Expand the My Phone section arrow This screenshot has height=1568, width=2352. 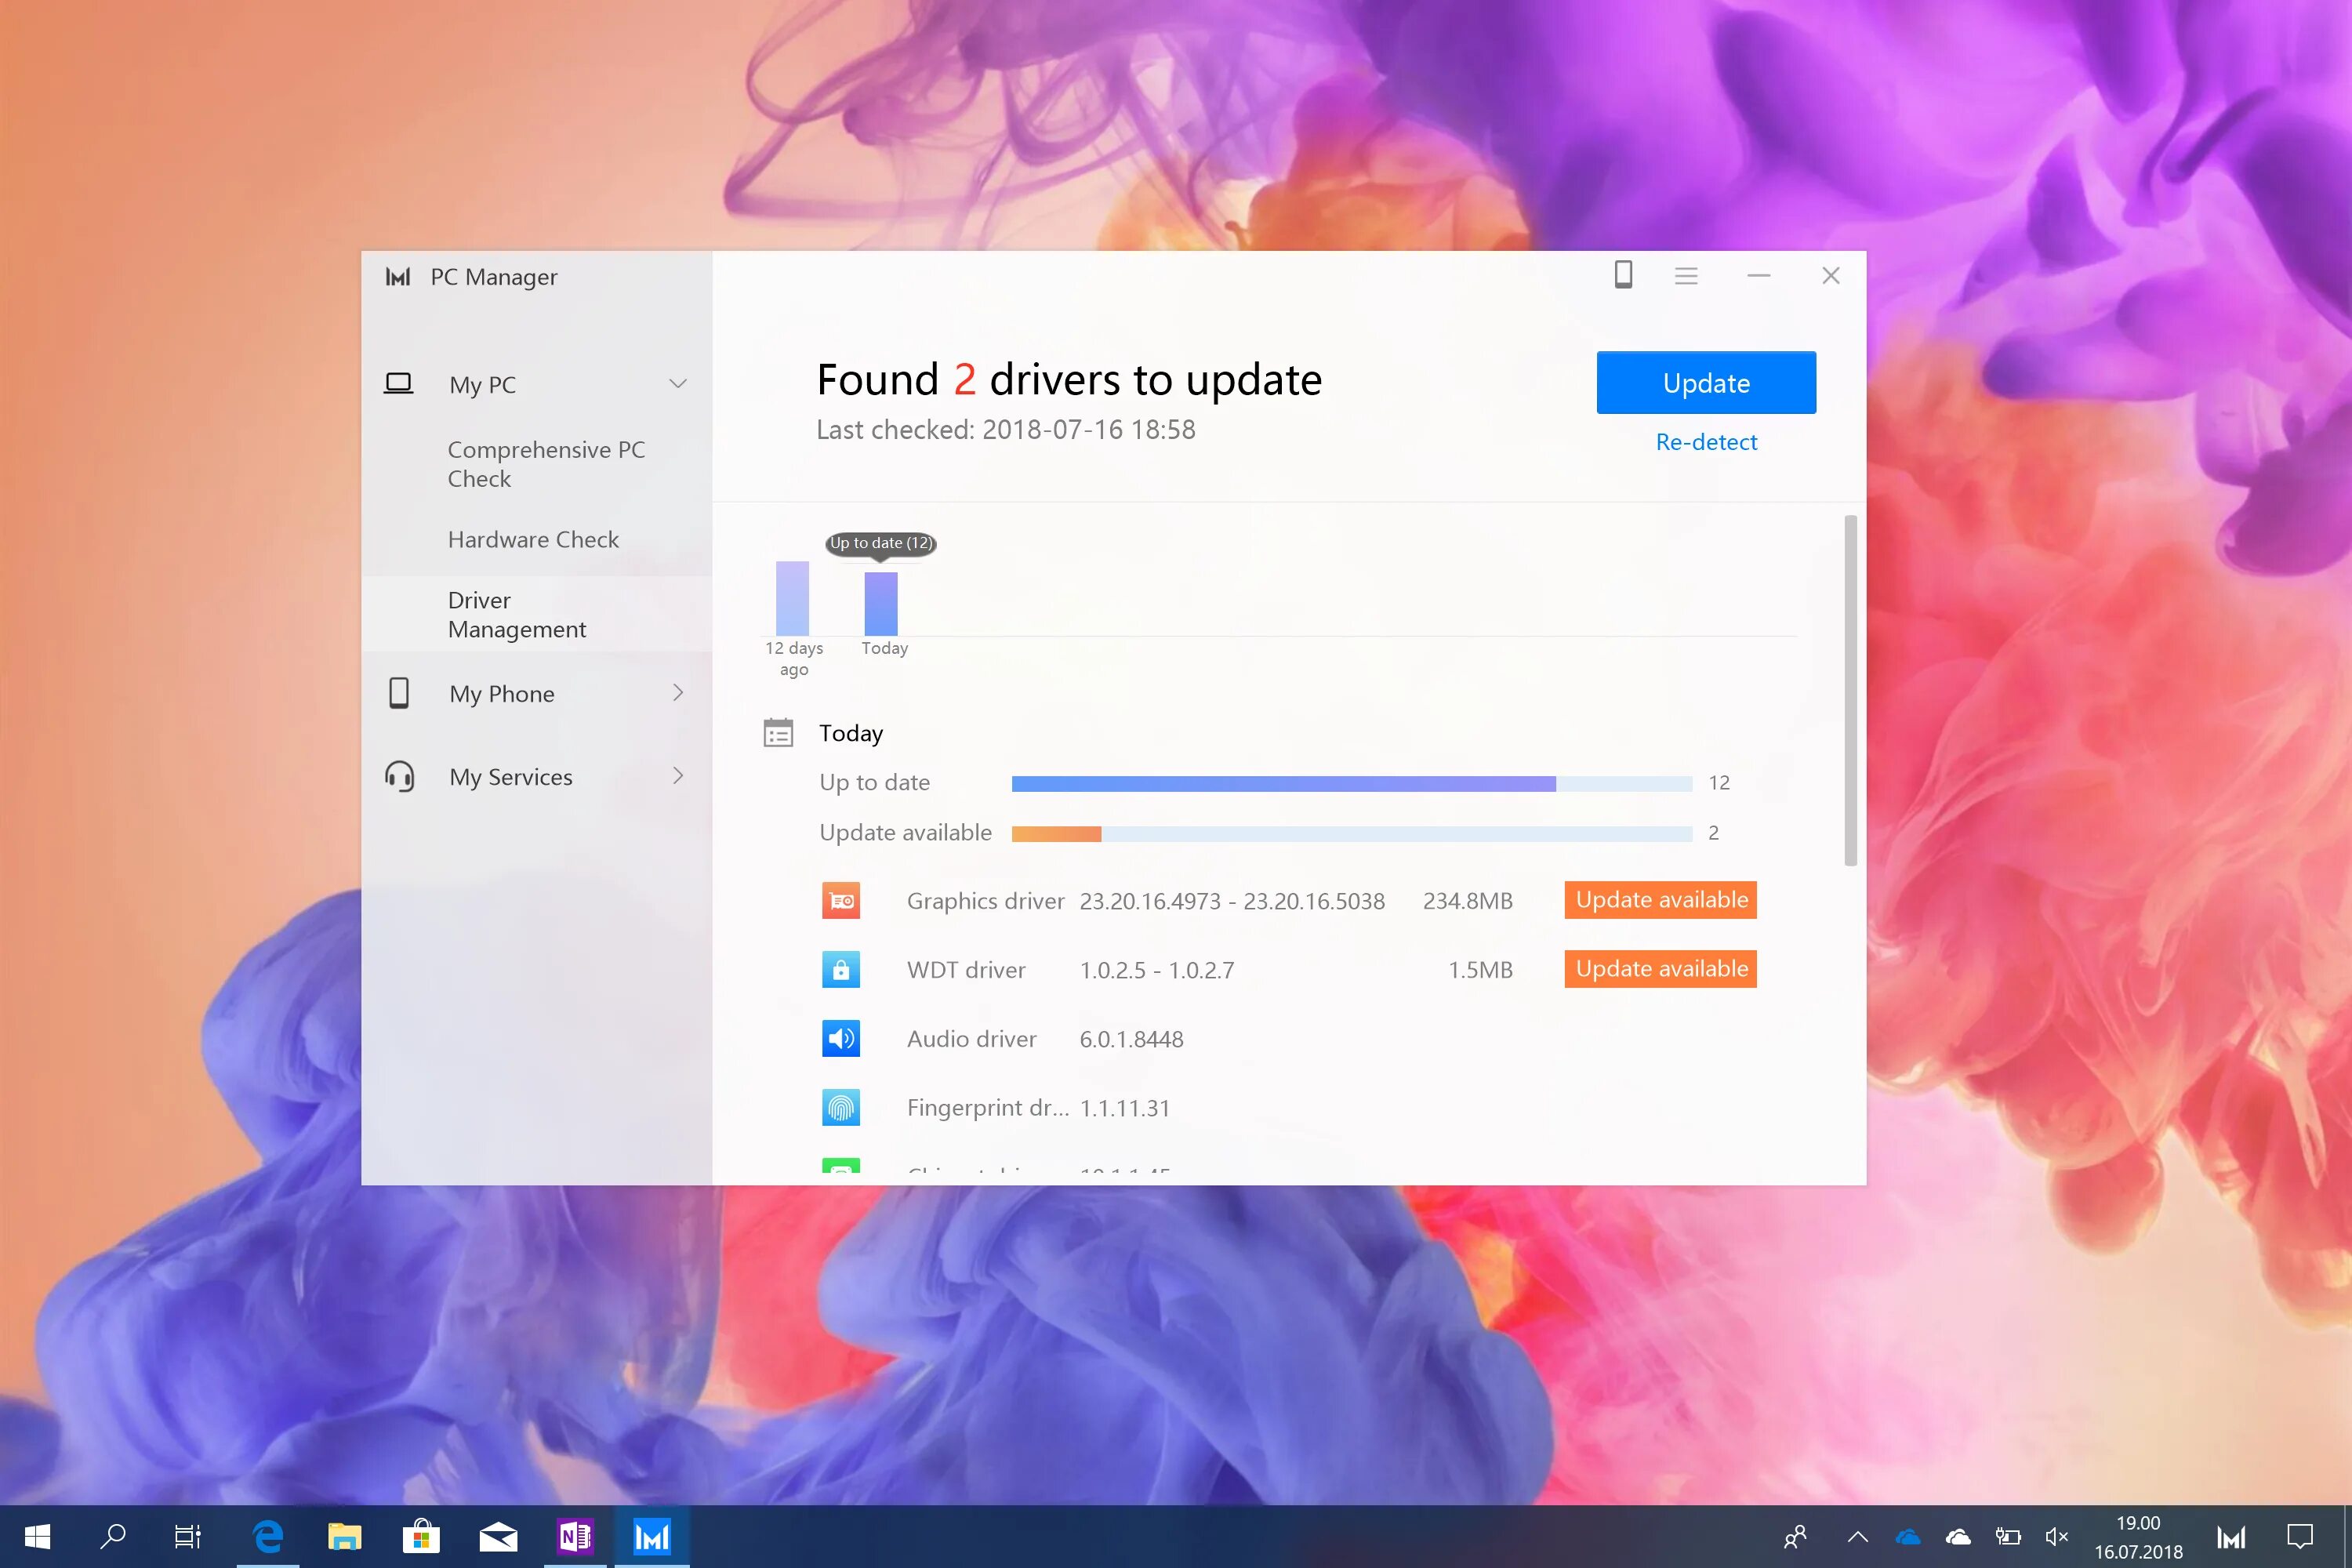point(679,693)
